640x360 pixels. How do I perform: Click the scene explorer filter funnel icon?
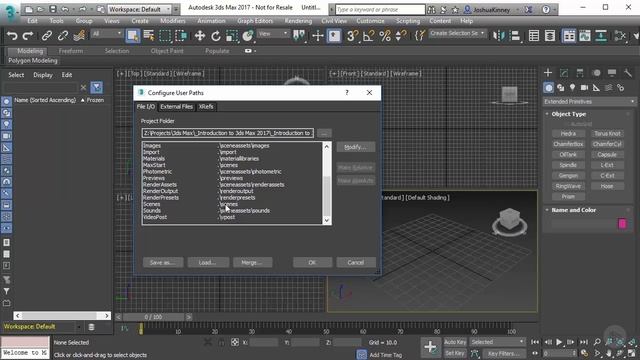coord(97,87)
